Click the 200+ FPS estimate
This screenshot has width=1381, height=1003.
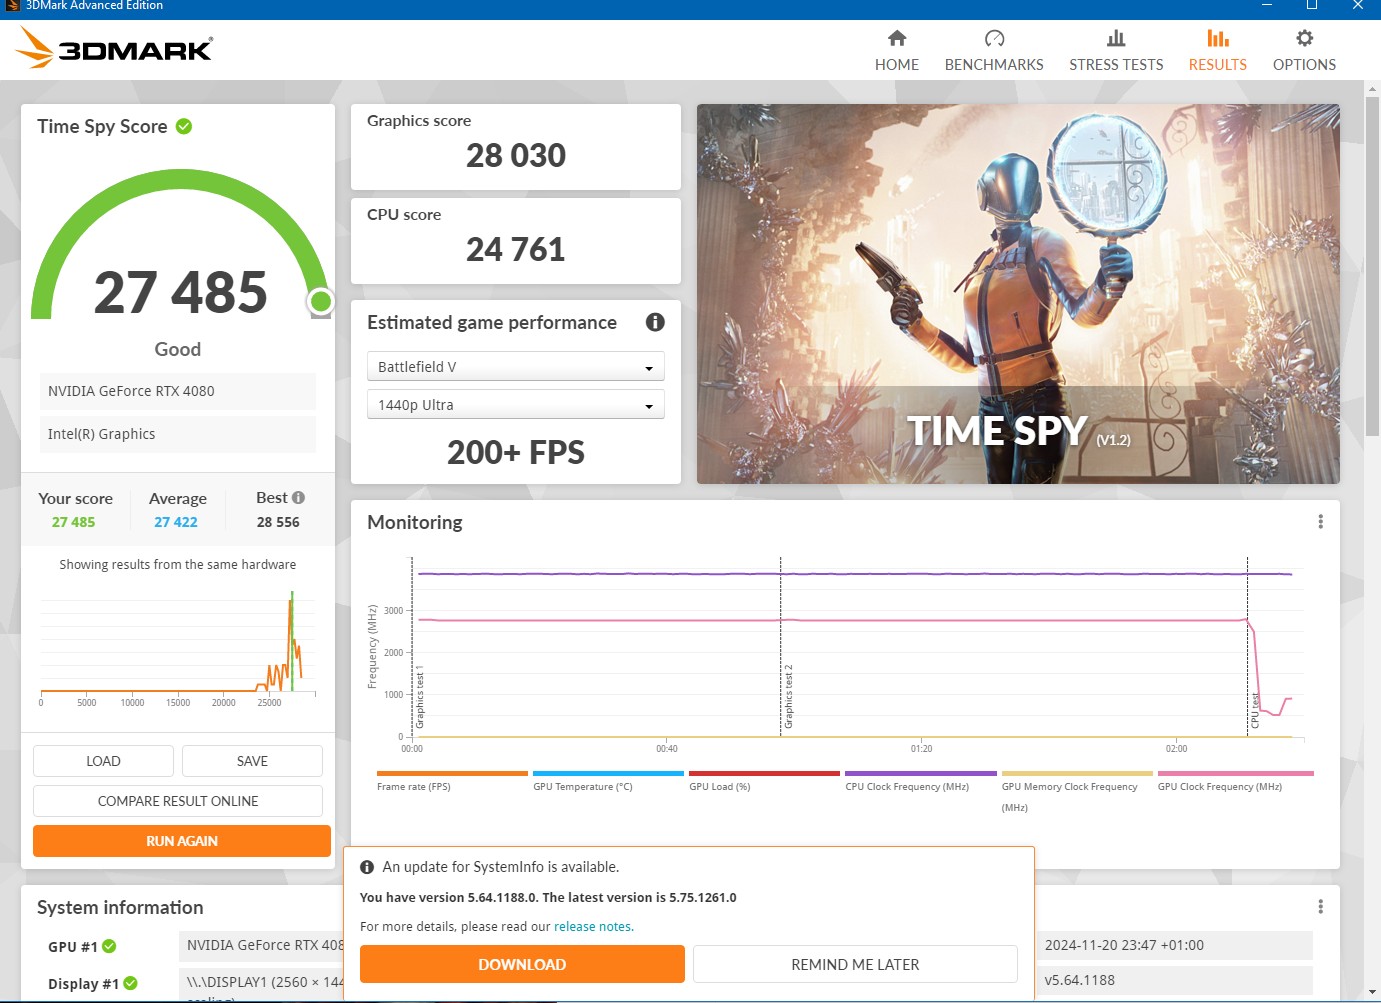(516, 452)
